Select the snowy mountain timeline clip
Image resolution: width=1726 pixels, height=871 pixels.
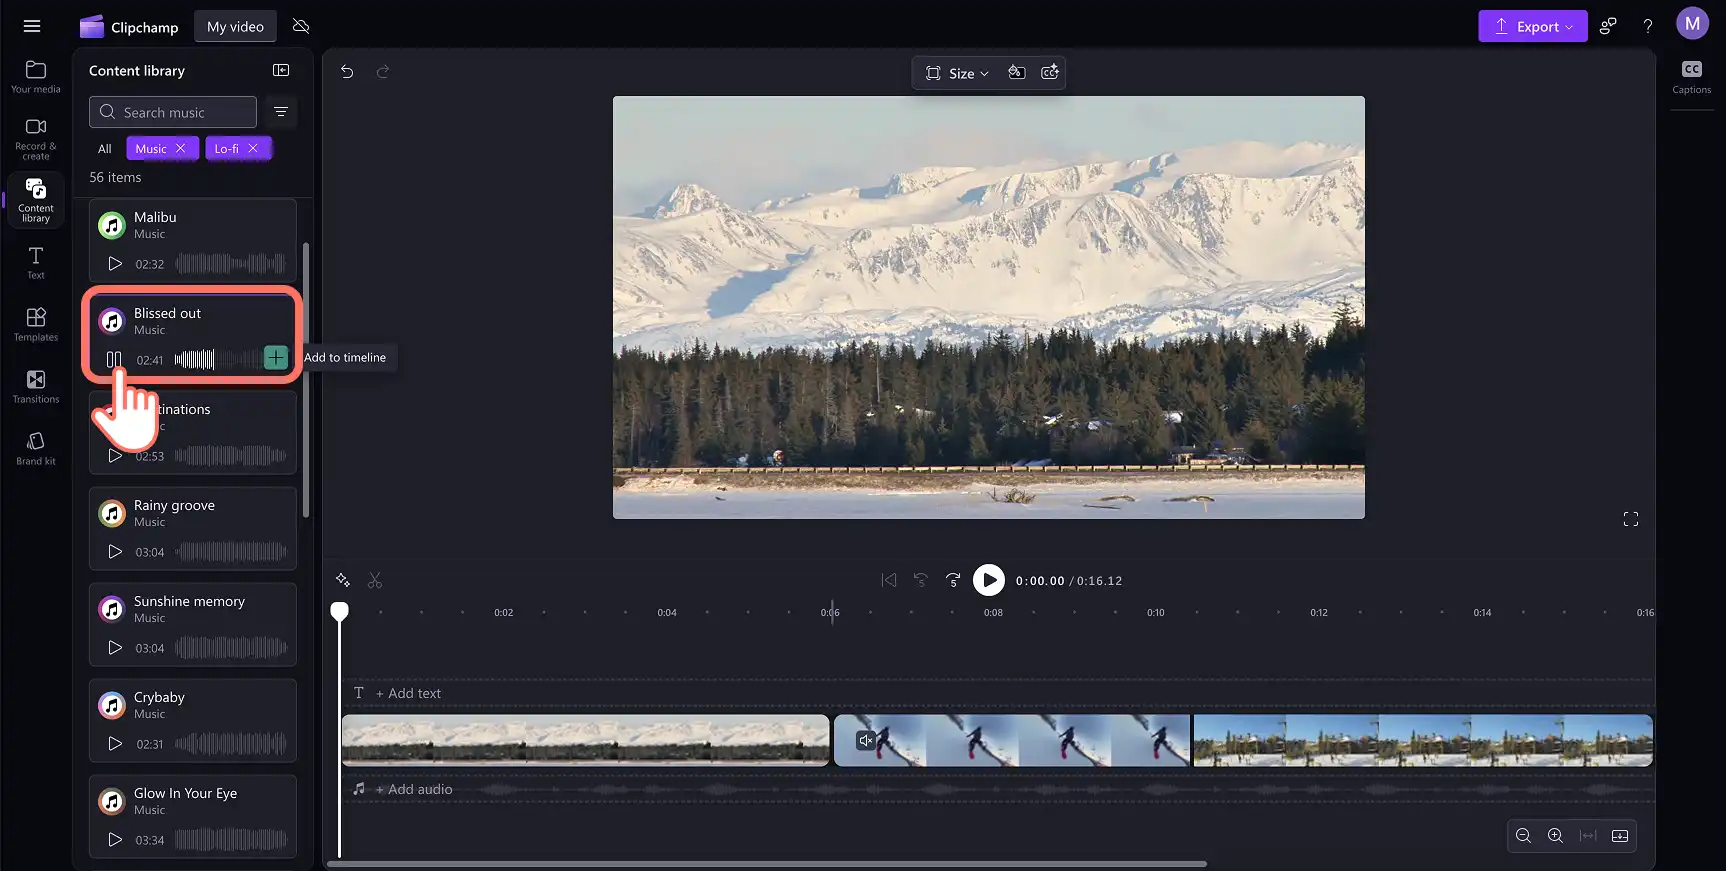point(586,740)
